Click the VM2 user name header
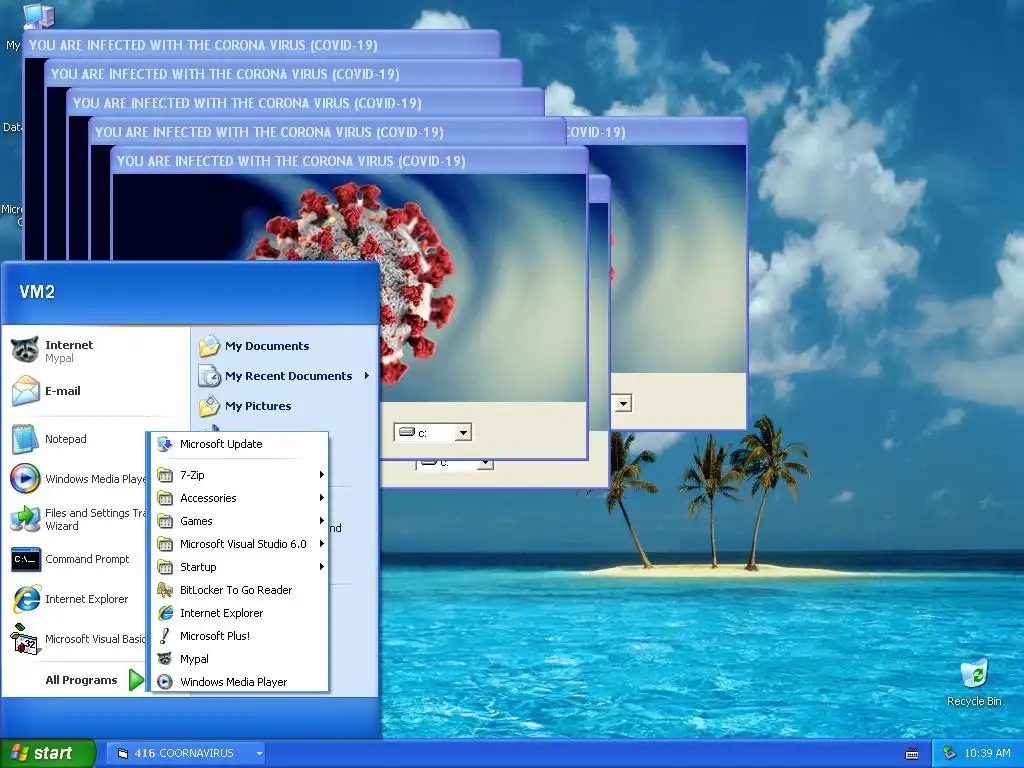Screen dimensions: 1024x768 pos(37,292)
